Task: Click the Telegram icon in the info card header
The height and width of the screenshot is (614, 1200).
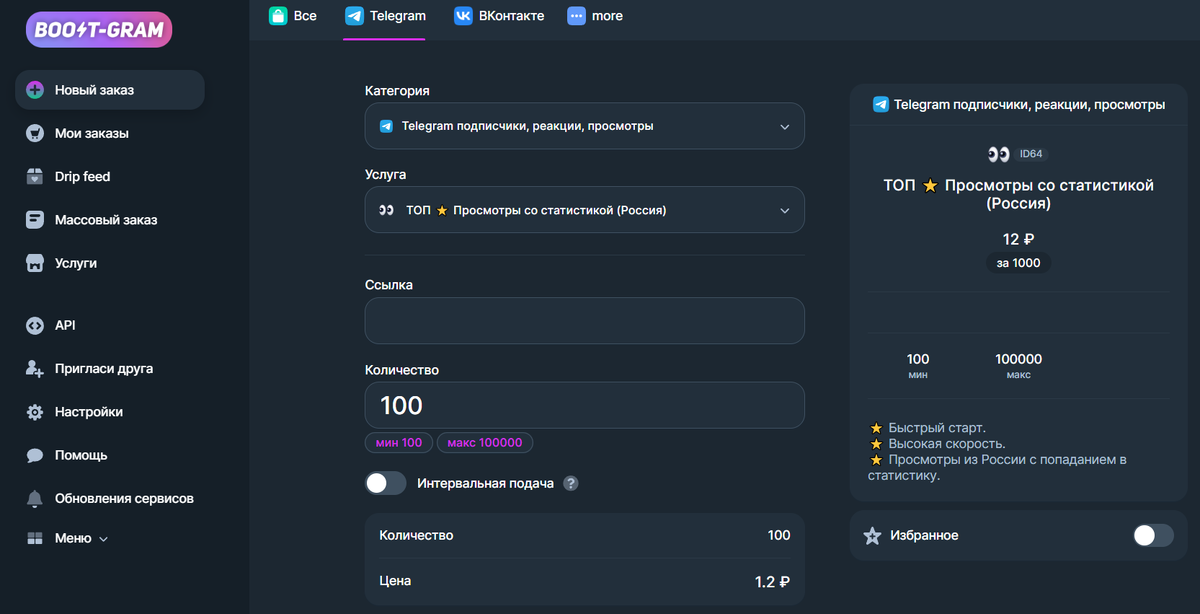Action: 881,104
